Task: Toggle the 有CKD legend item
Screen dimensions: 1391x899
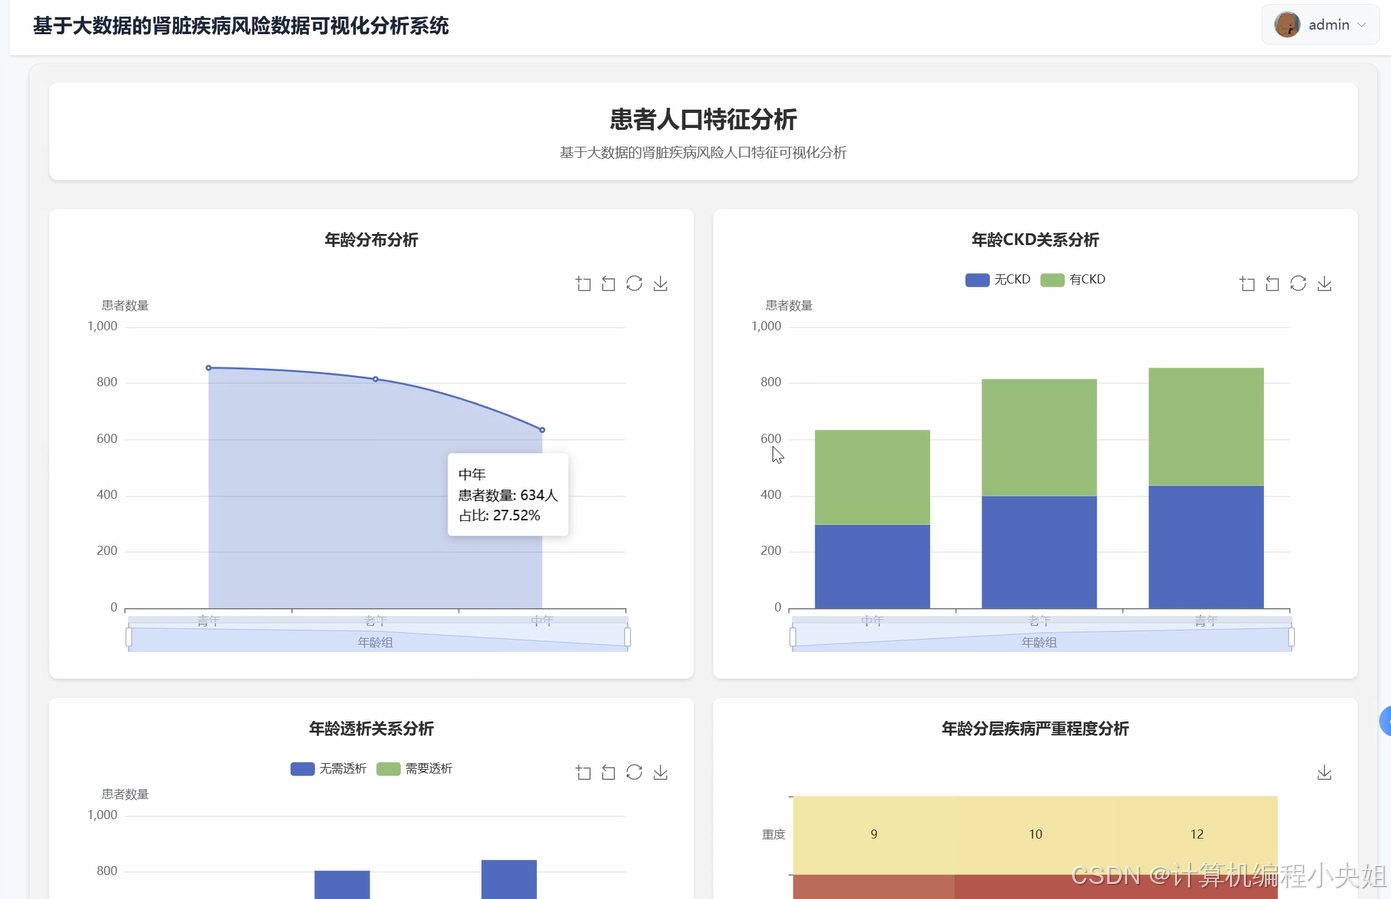Action: tap(1073, 279)
